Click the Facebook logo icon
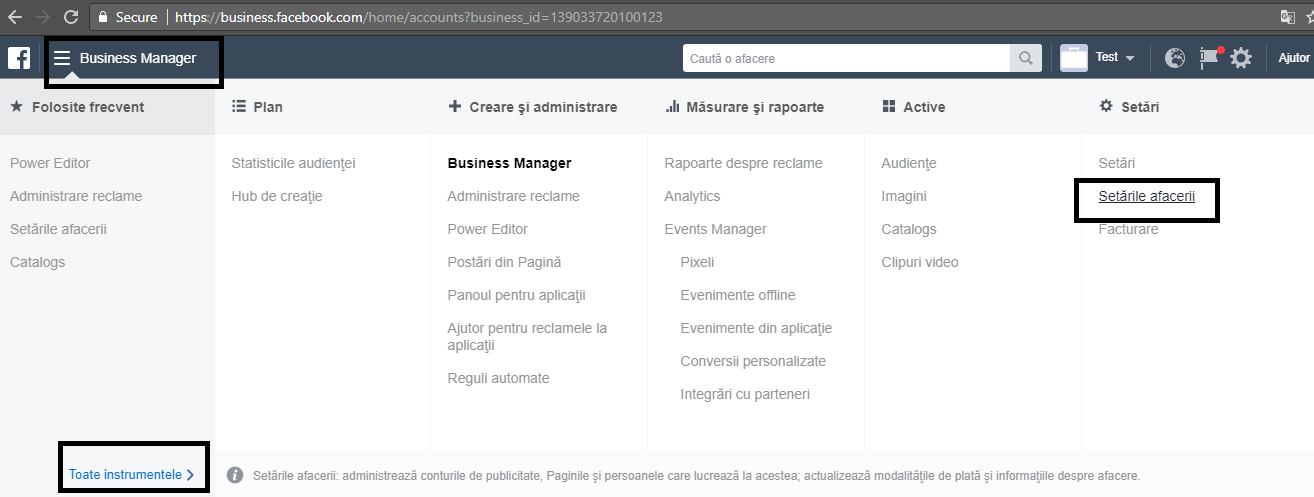Image resolution: width=1314 pixels, height=497 pixels. click(19, 58)
